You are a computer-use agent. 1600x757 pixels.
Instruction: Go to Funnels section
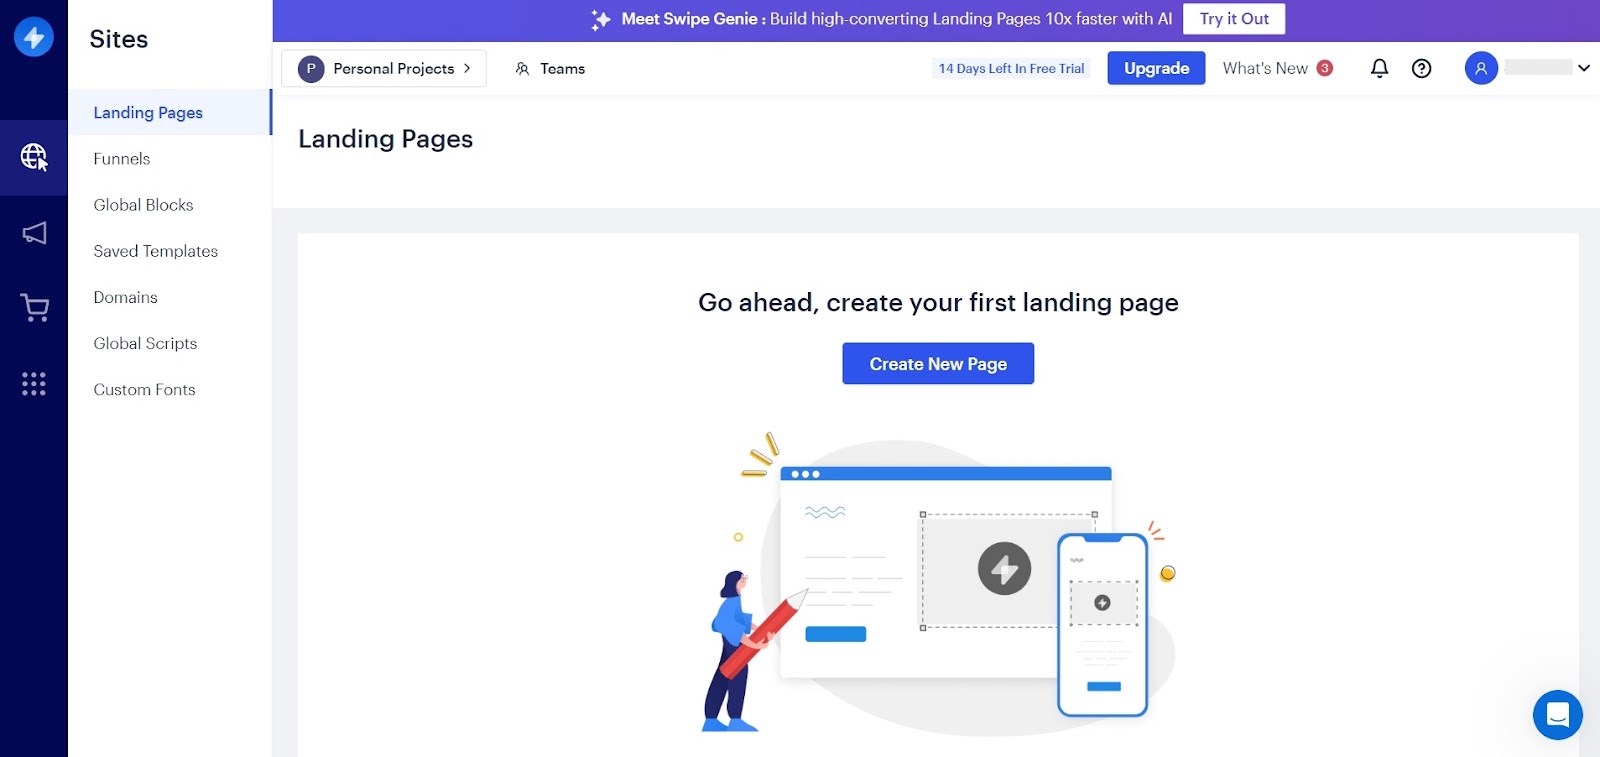point(122,158)
